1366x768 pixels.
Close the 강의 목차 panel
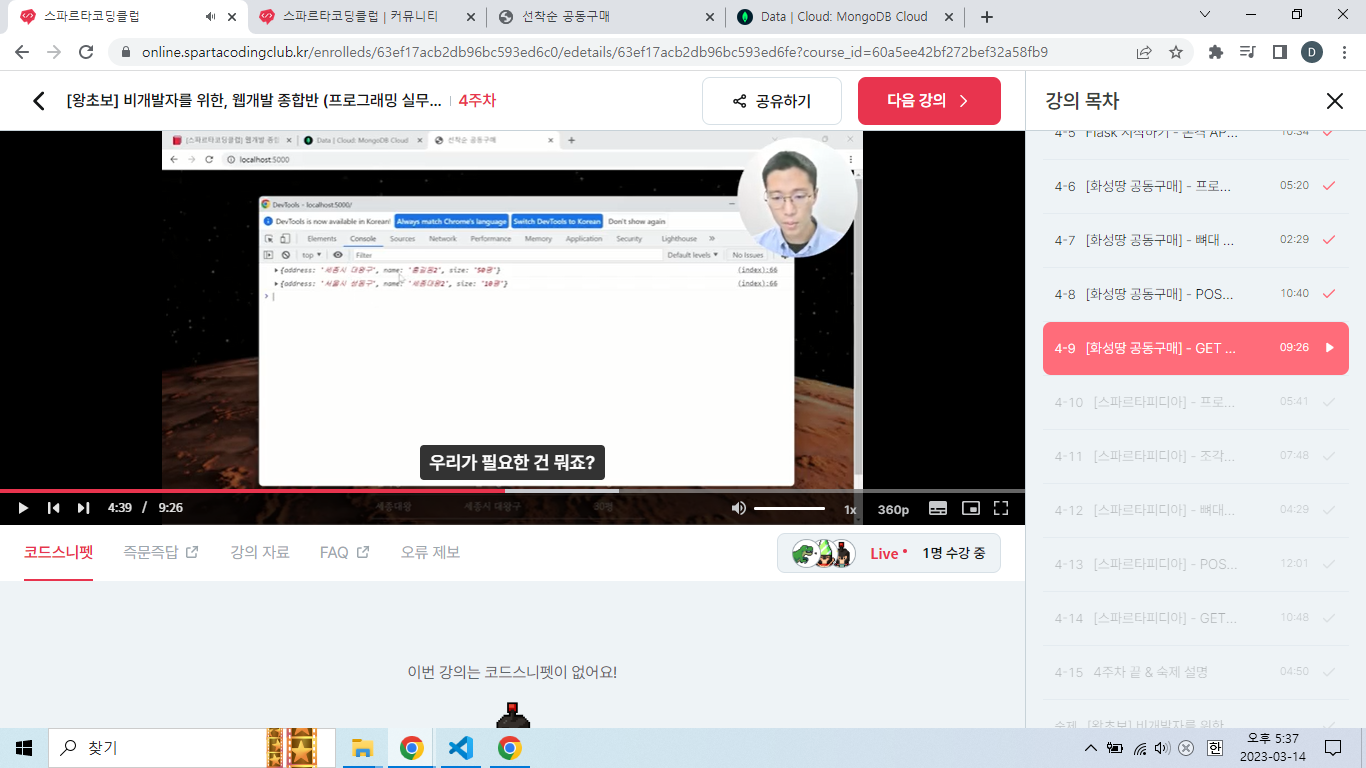point(1334,101)
